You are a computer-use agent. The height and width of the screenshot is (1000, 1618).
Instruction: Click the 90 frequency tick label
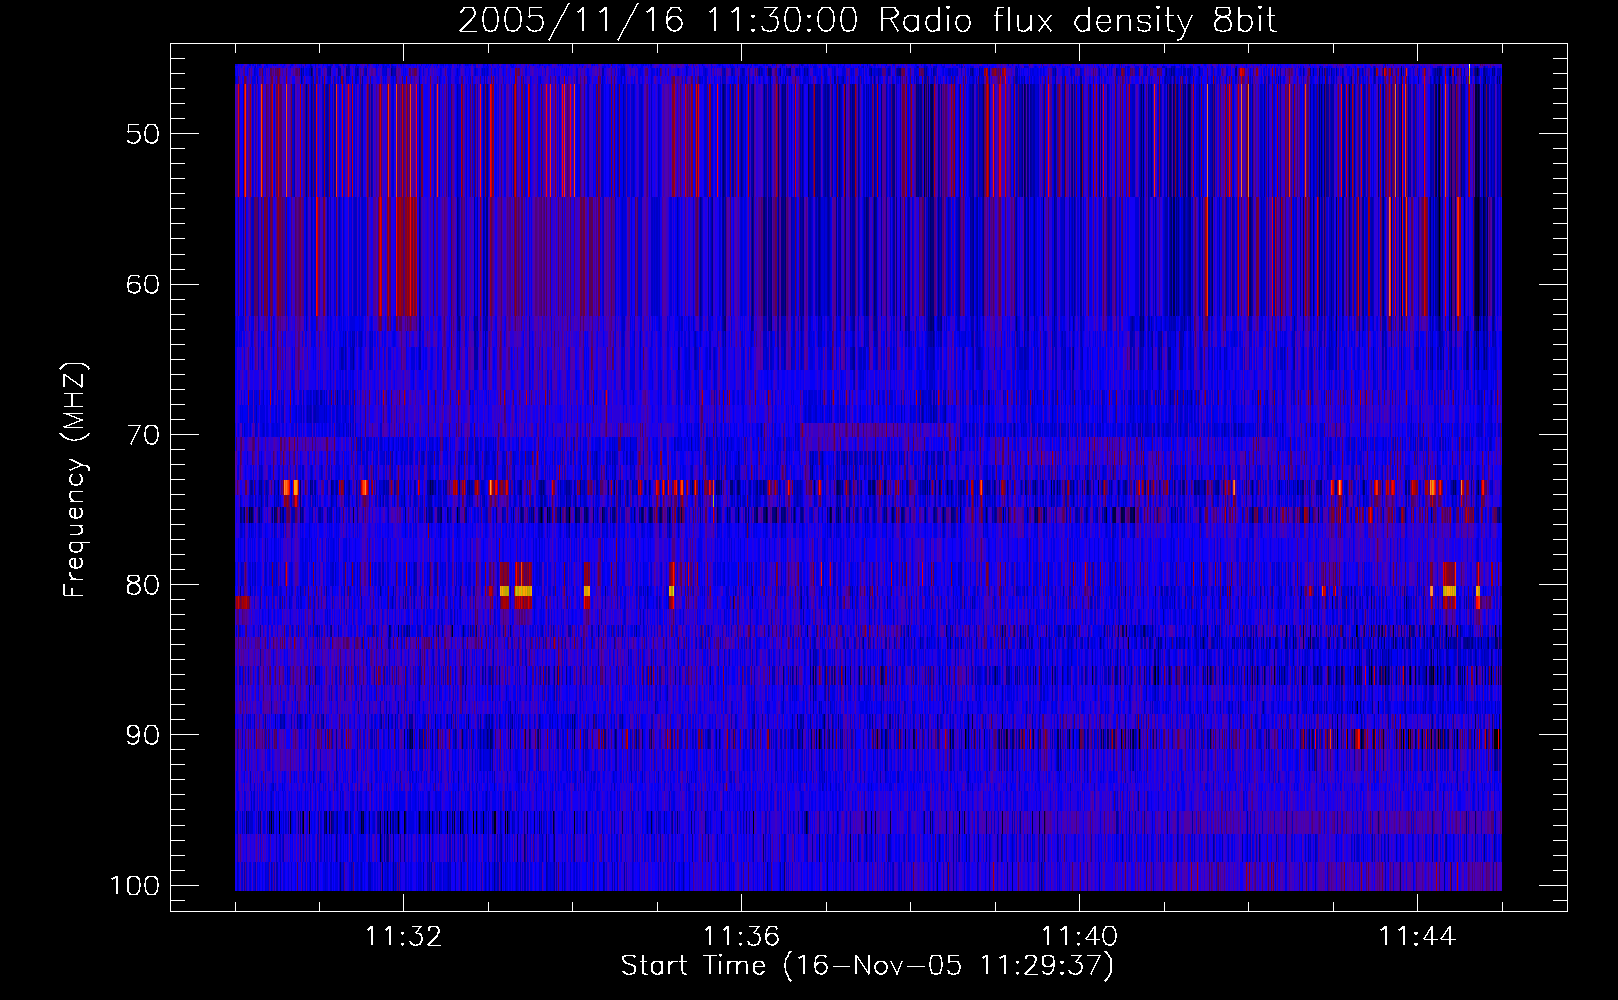[x=143, y=735]
